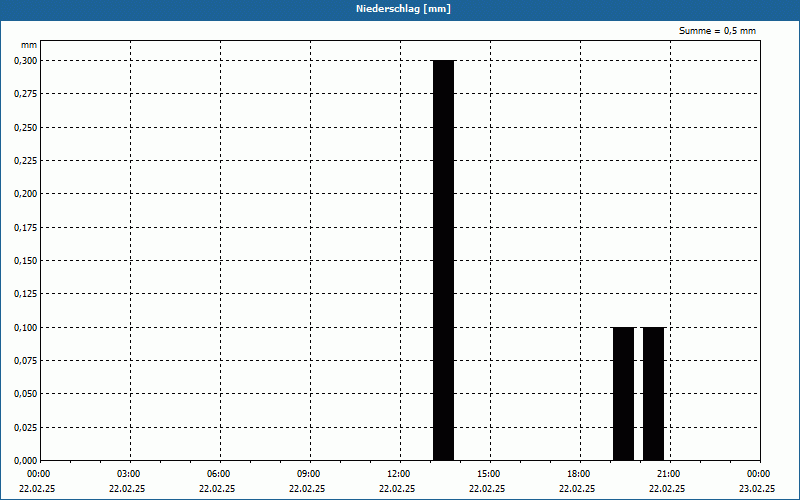Viewport: 800px width, 500px height.
Task: Click the 0,100 y-axis value
Action: pos(26,328)
